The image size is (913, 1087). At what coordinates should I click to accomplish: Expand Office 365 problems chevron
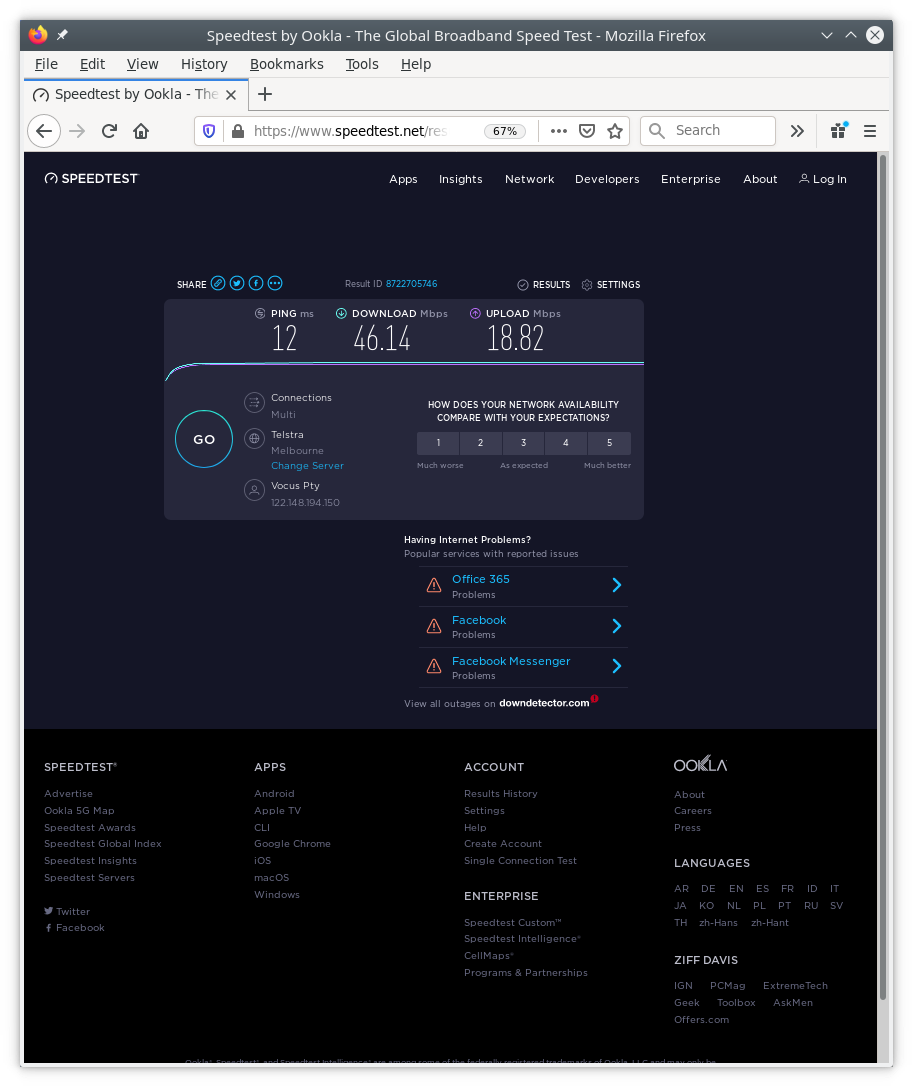[616, 585]
